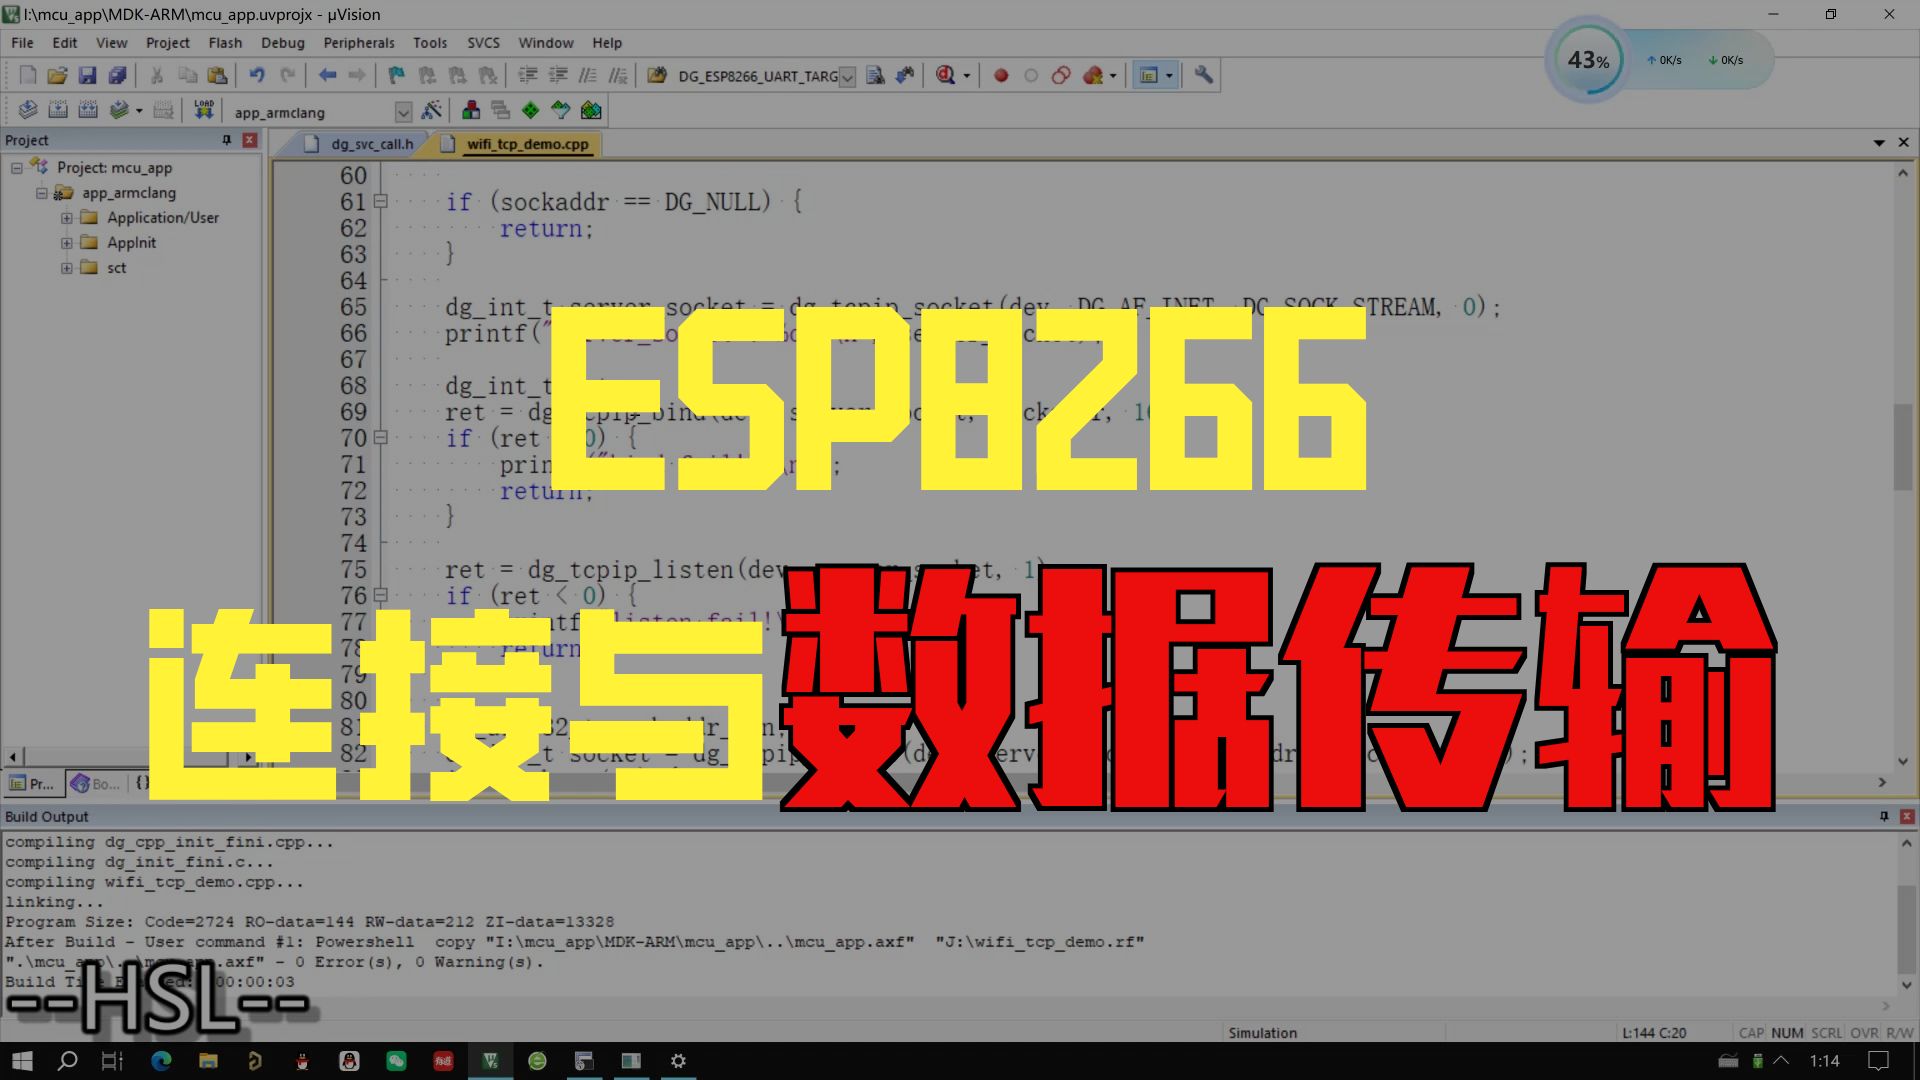Open Options for Target magic wand
This screenshot has width=1920, height=1080.
click(432, 110)
